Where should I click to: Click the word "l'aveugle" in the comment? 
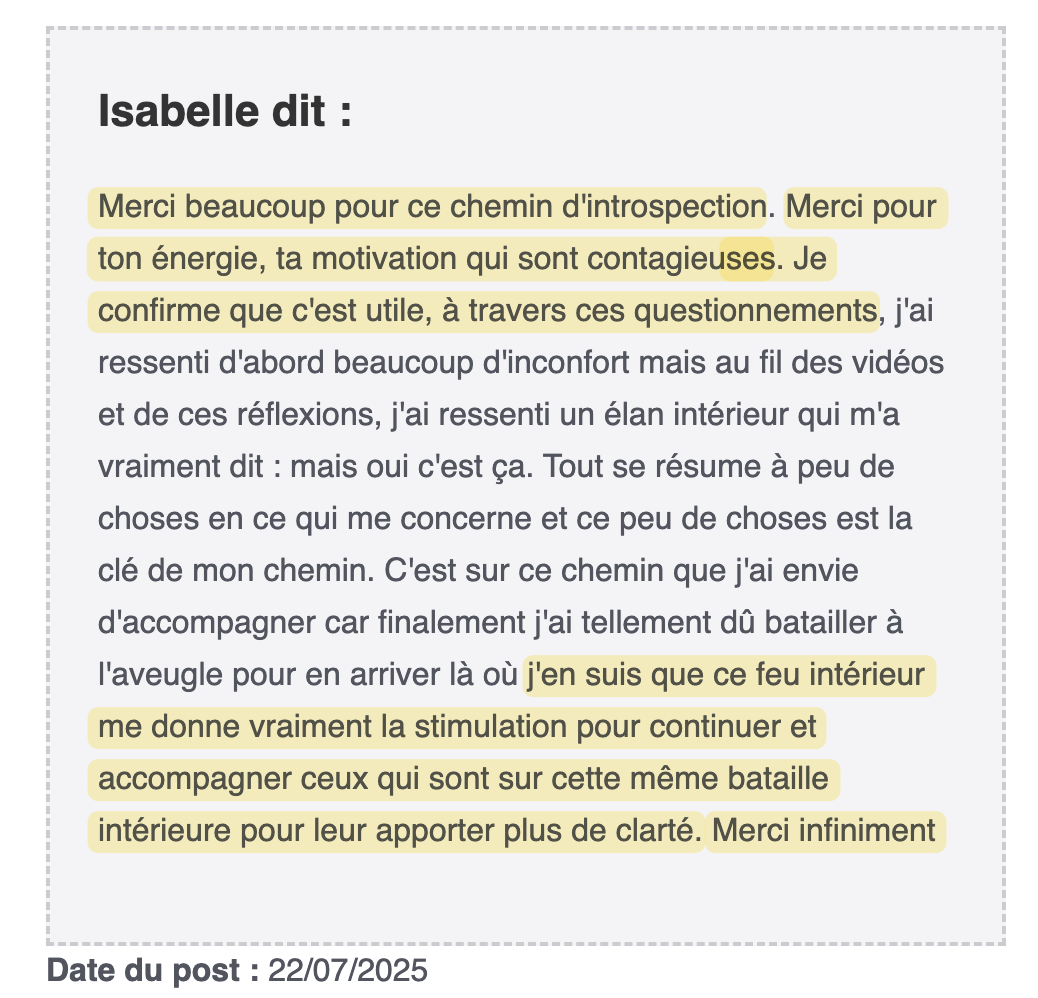161,674
